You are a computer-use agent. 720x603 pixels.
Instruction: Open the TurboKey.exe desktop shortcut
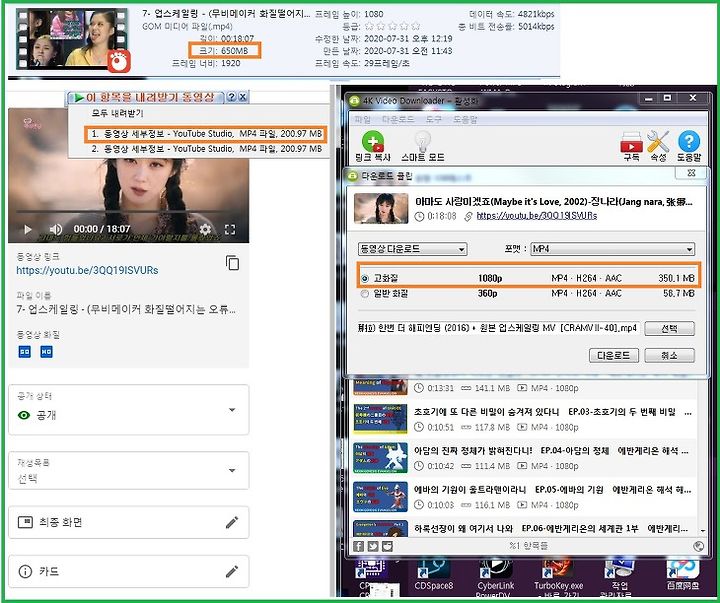coord(558,577)
